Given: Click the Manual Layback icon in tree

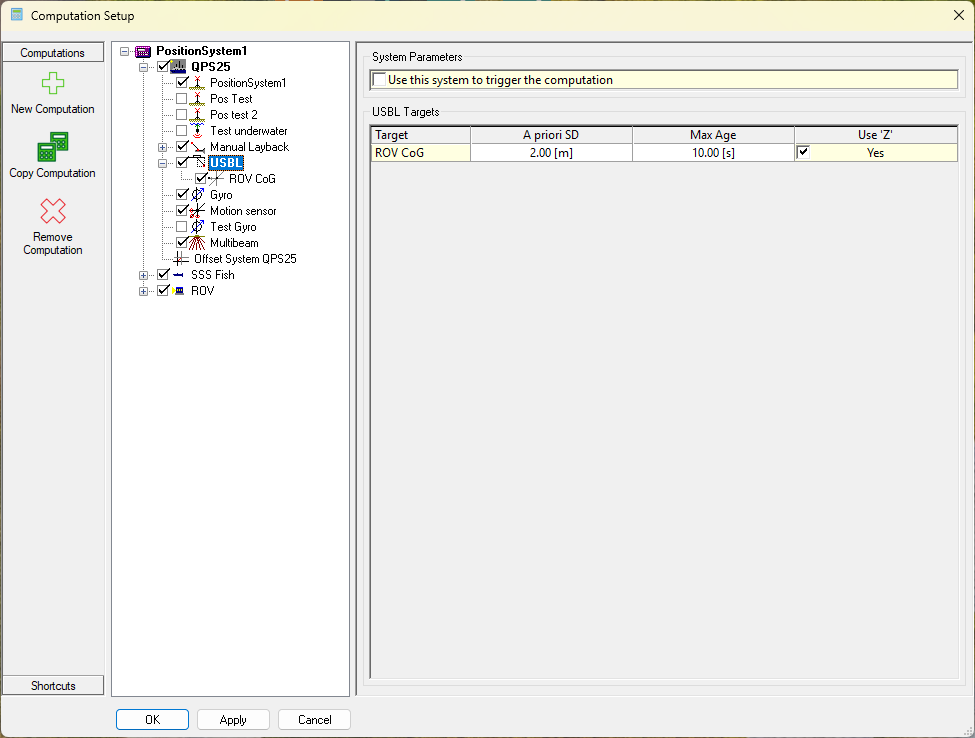Looking at the screenshot, I should click(197, 147).
